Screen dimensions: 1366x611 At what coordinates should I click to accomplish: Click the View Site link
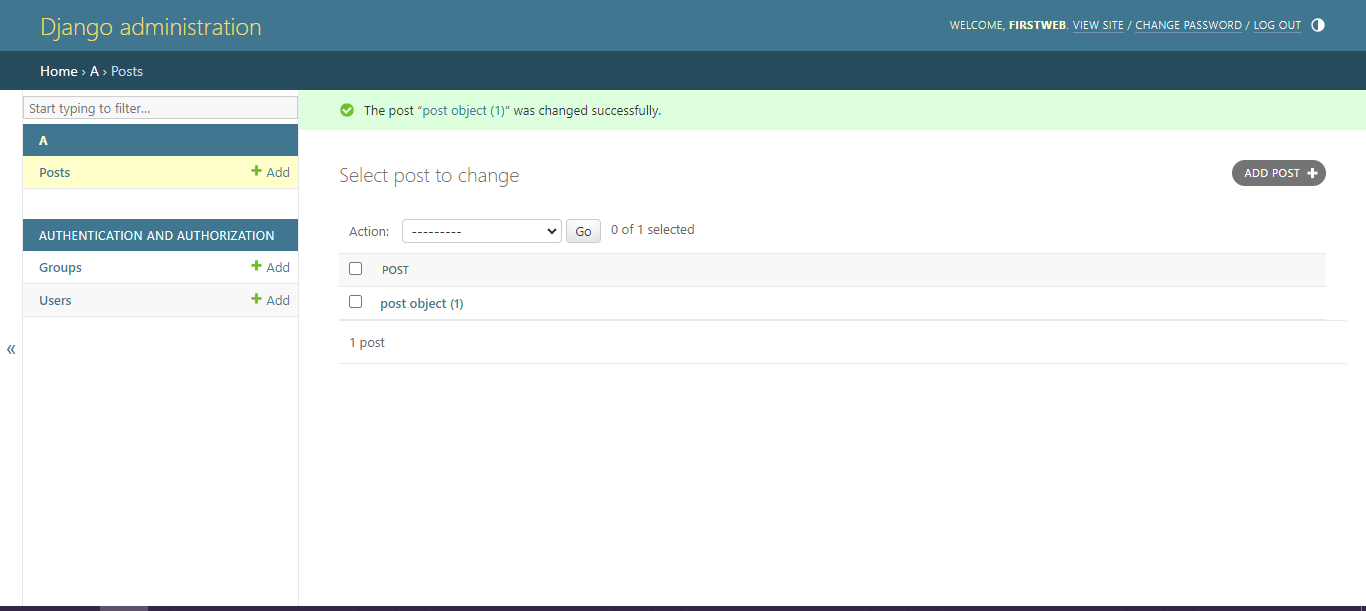(x=1098, y=25)
